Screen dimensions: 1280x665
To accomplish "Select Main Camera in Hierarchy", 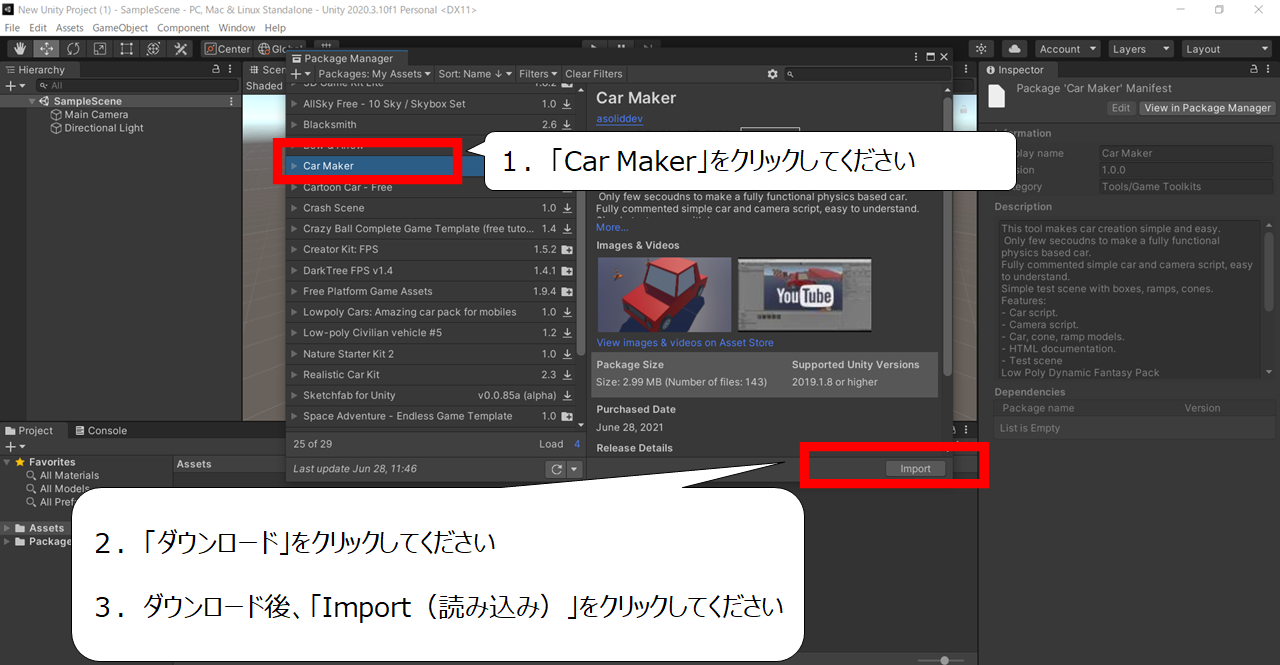I will point(96,115).
